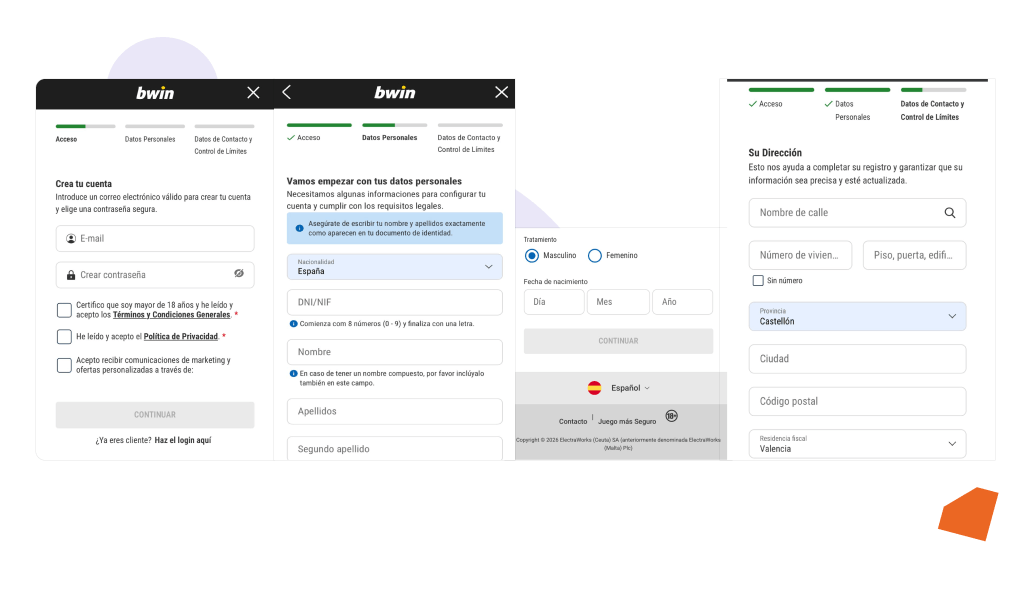This screenshot has width=1010, height=595.
Task: Click the bwin logo in second panel header
Action: [x=395, y=93]
